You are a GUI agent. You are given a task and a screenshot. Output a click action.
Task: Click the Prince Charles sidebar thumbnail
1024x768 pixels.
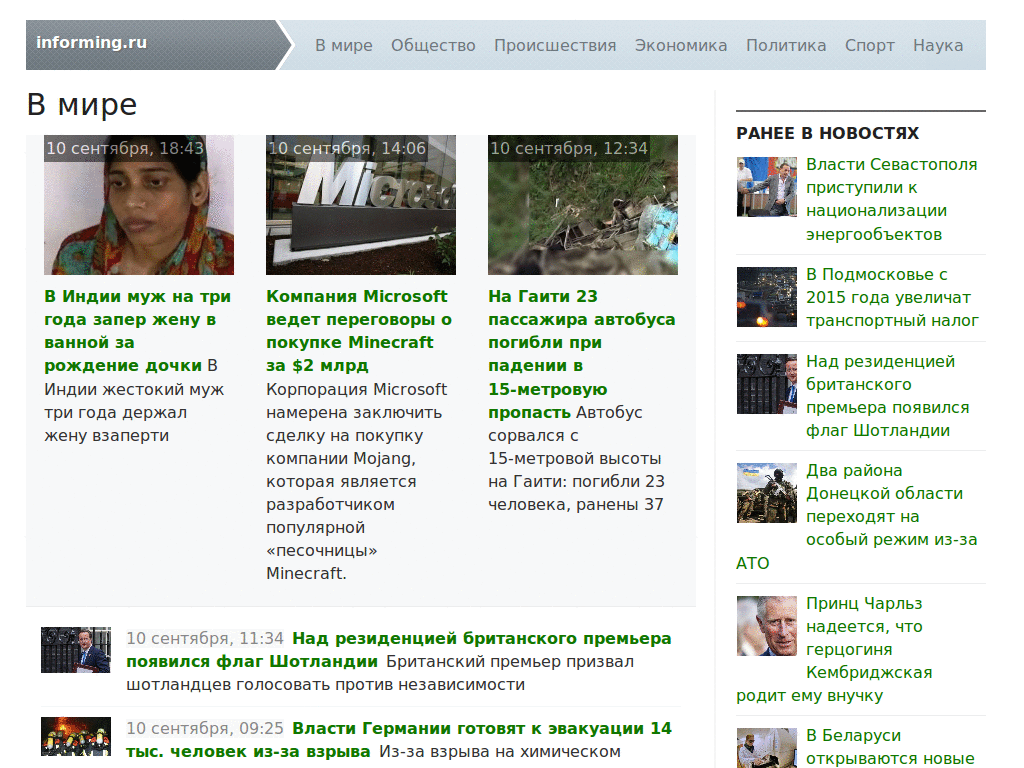pos(767,626)
